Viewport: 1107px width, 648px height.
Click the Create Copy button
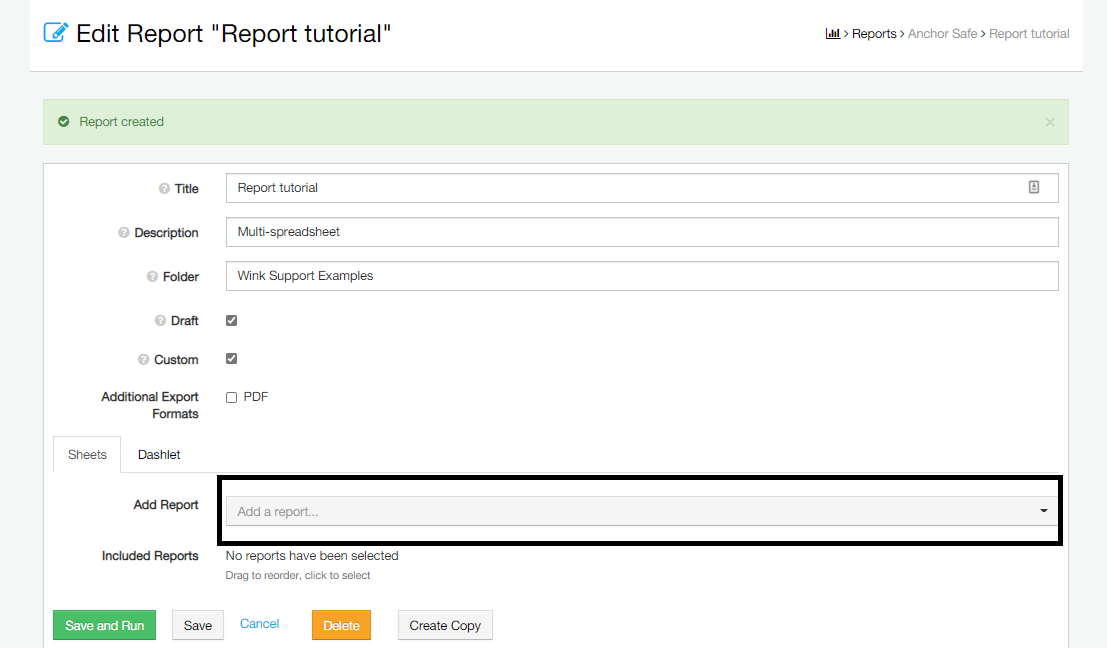click(x=445, y=625)
